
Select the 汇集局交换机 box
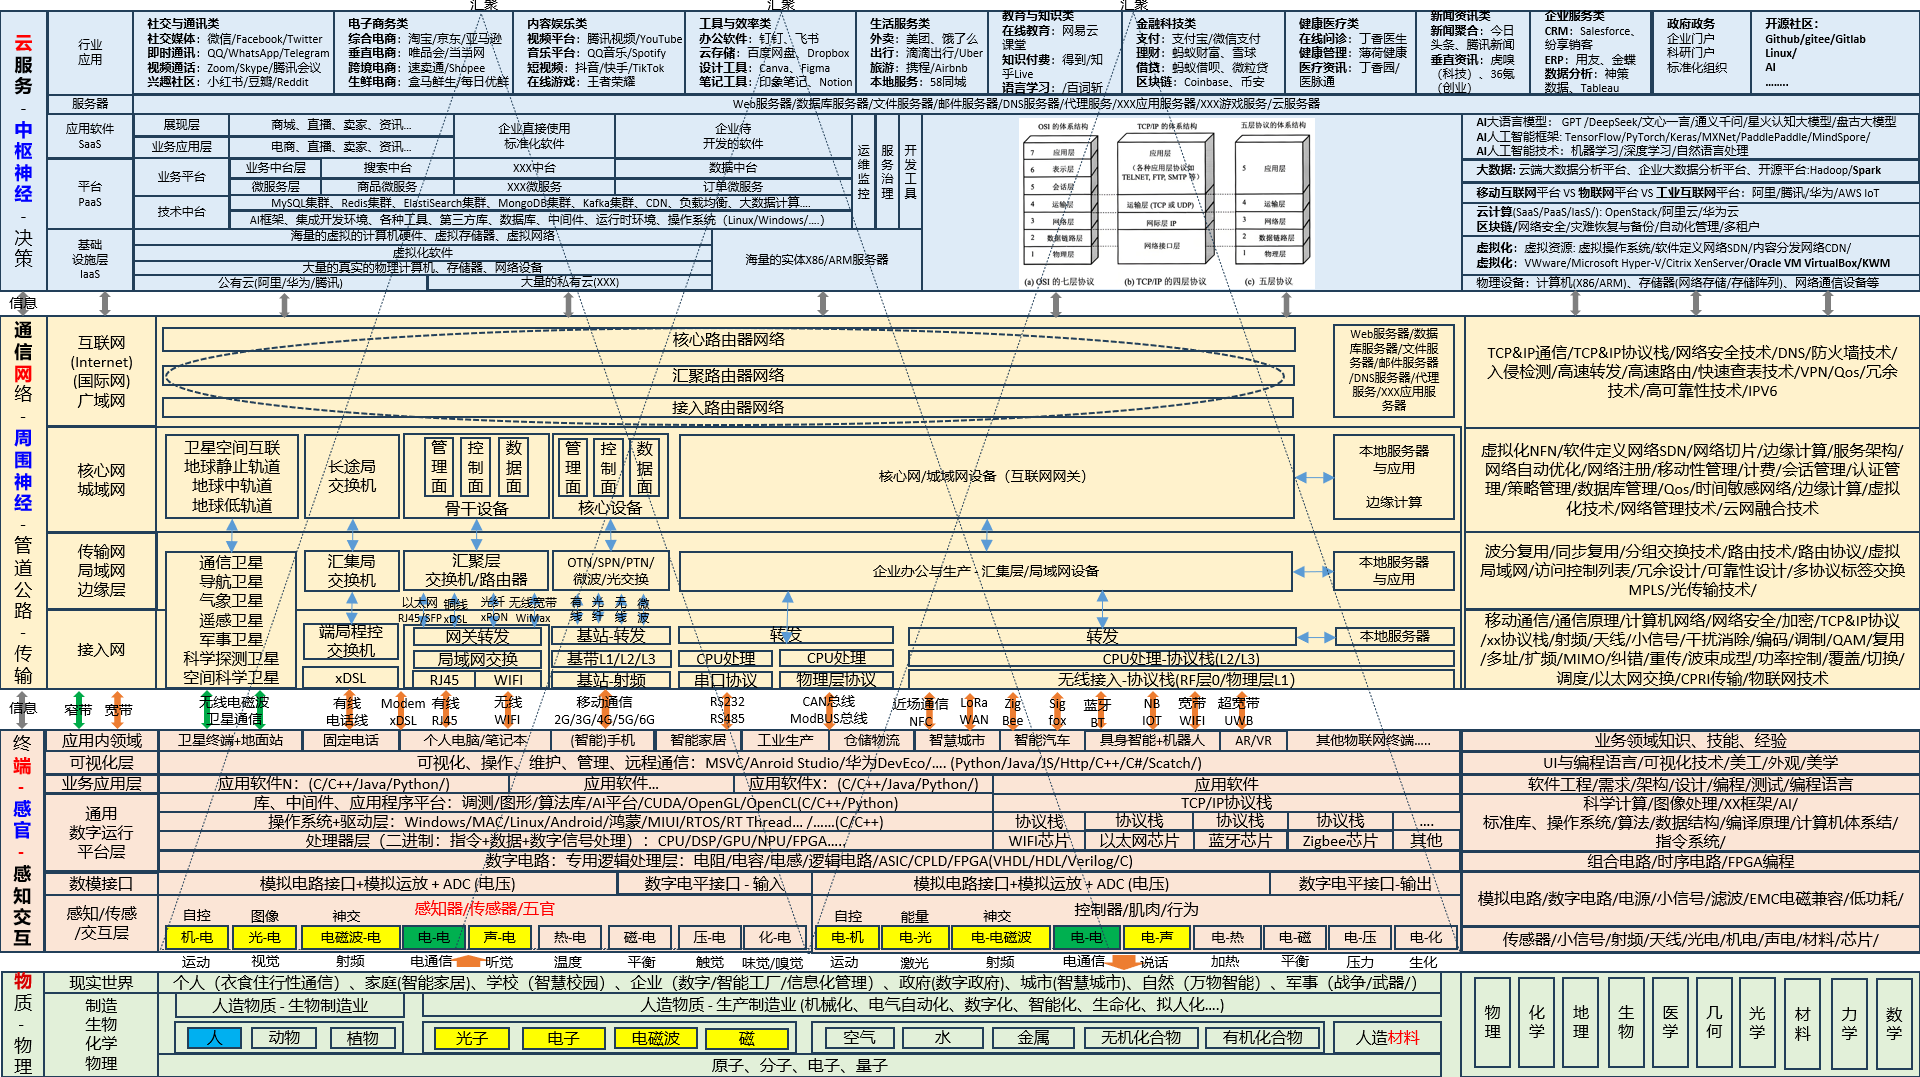(352, 570)
